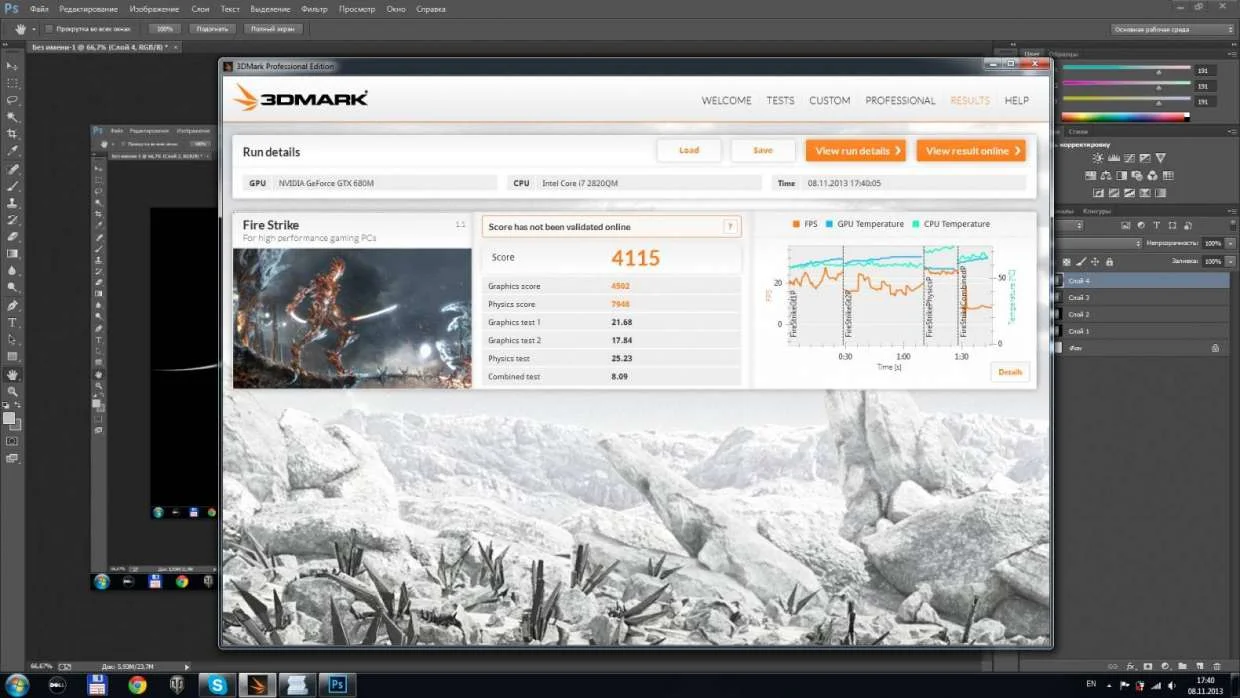Select the Zoom tool
Screen dimensions: 1240x698
coord(12,392)
